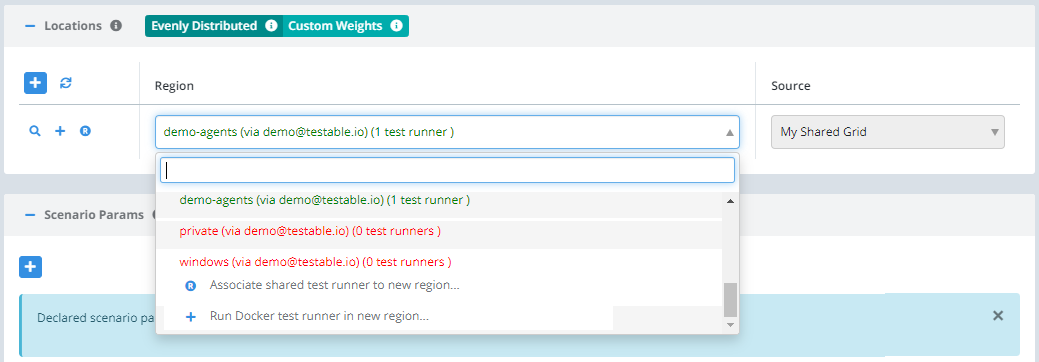This screenshot has width=1039, height=362.
Task: Click plus icon beside Run Docker test runner
Action: coord(191,317)
